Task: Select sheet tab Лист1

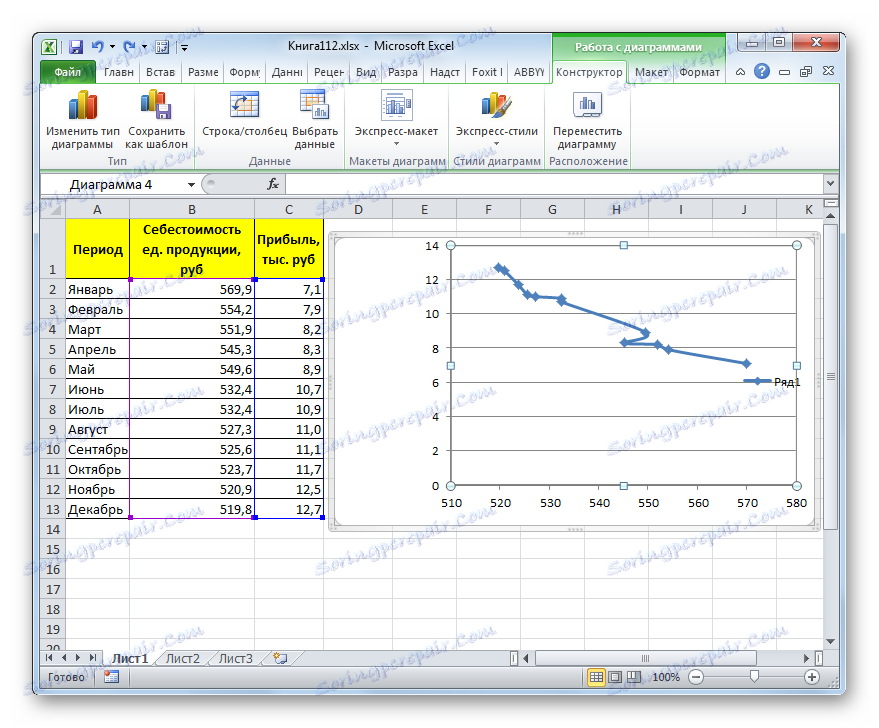Action: click(x=129, y=659)
